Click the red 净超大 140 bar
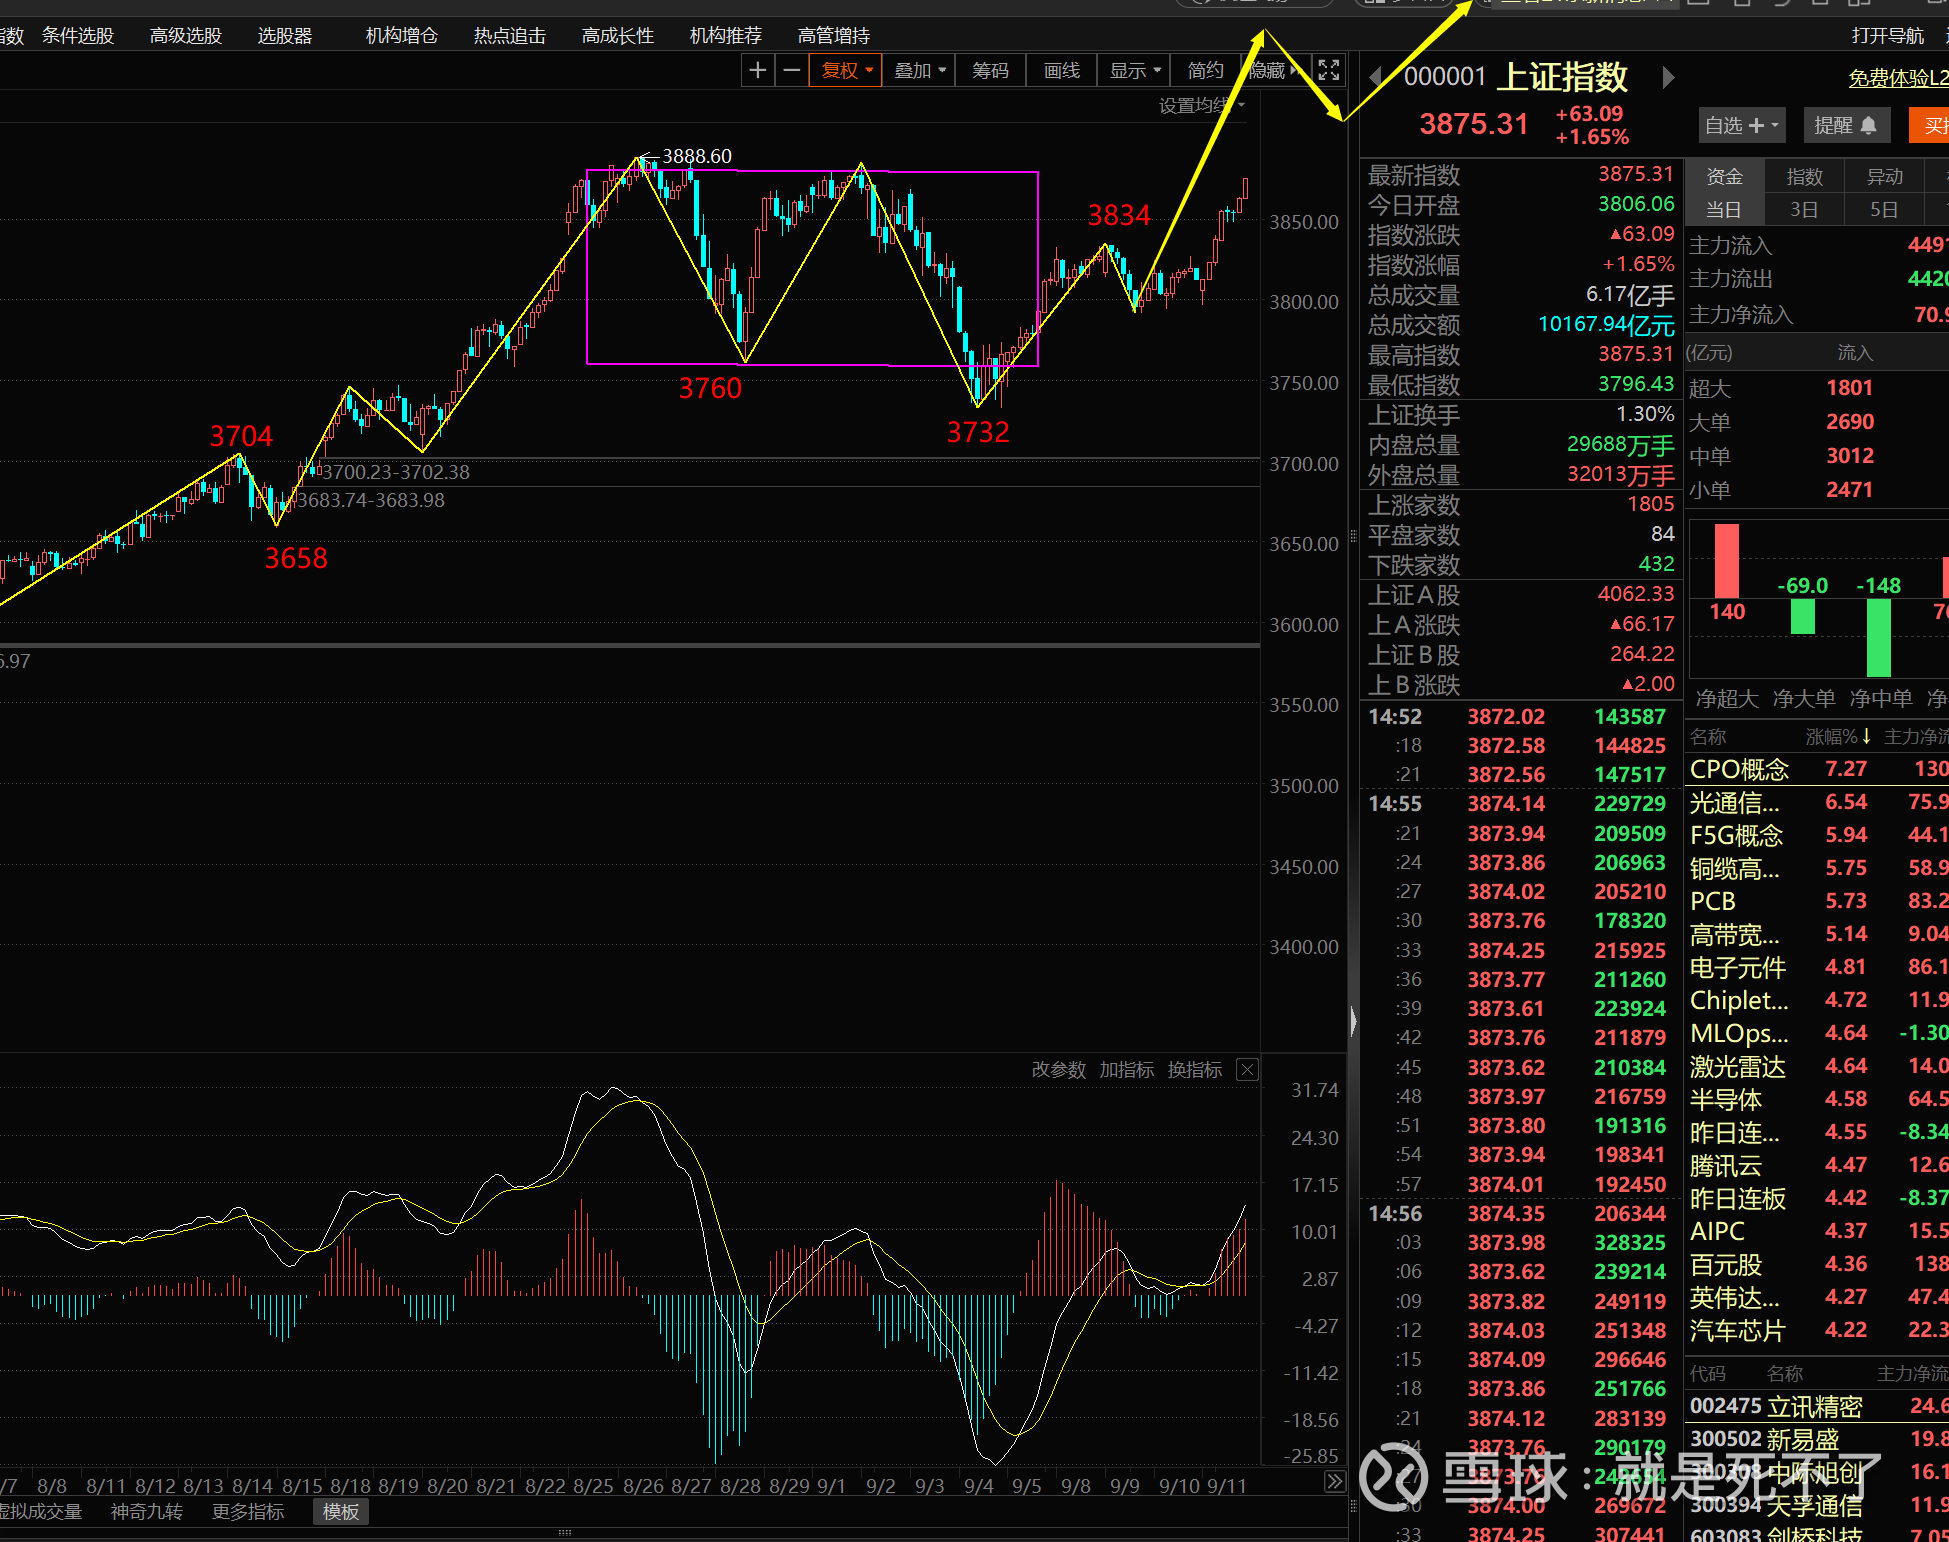Image resolution: width=1949 pixels, height=1542 pixels. [1727, 561]
